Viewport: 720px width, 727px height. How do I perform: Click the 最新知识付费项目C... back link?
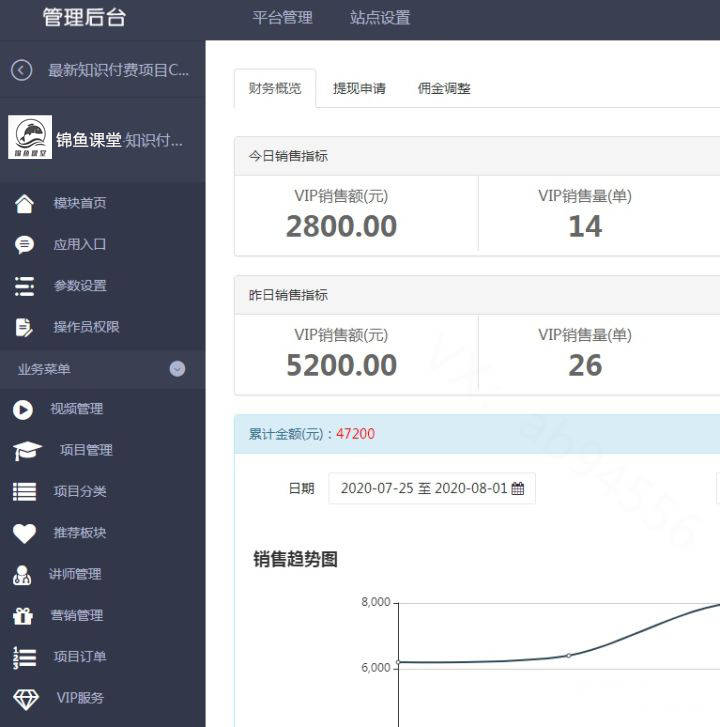119,70
